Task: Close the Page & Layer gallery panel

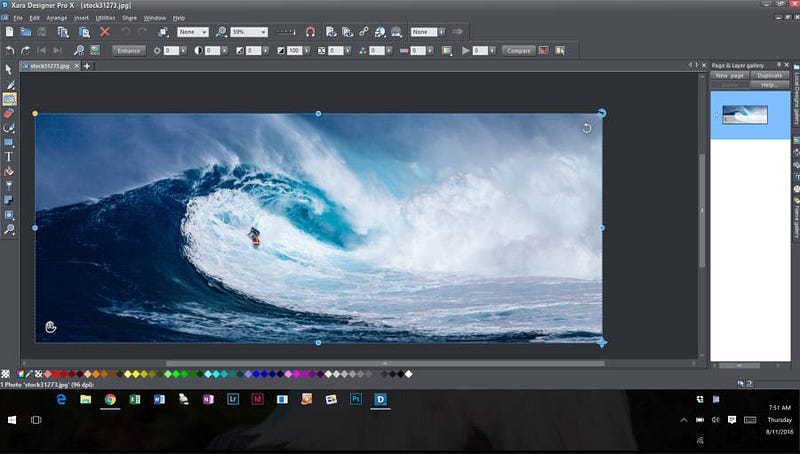Action: pos(786,65)
